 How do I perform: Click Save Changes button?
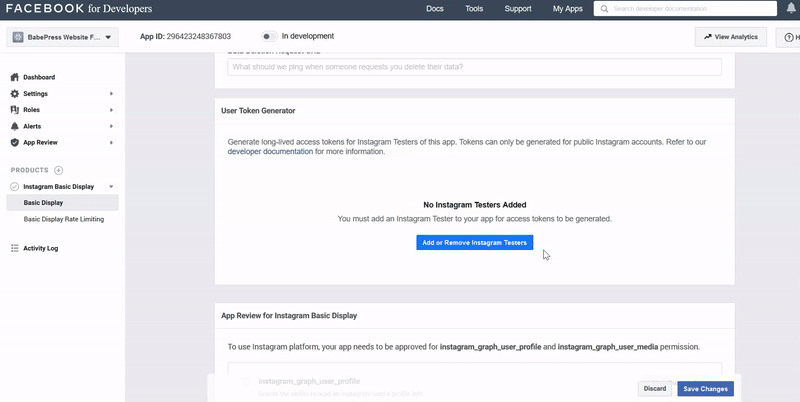[x=705, y=388]
